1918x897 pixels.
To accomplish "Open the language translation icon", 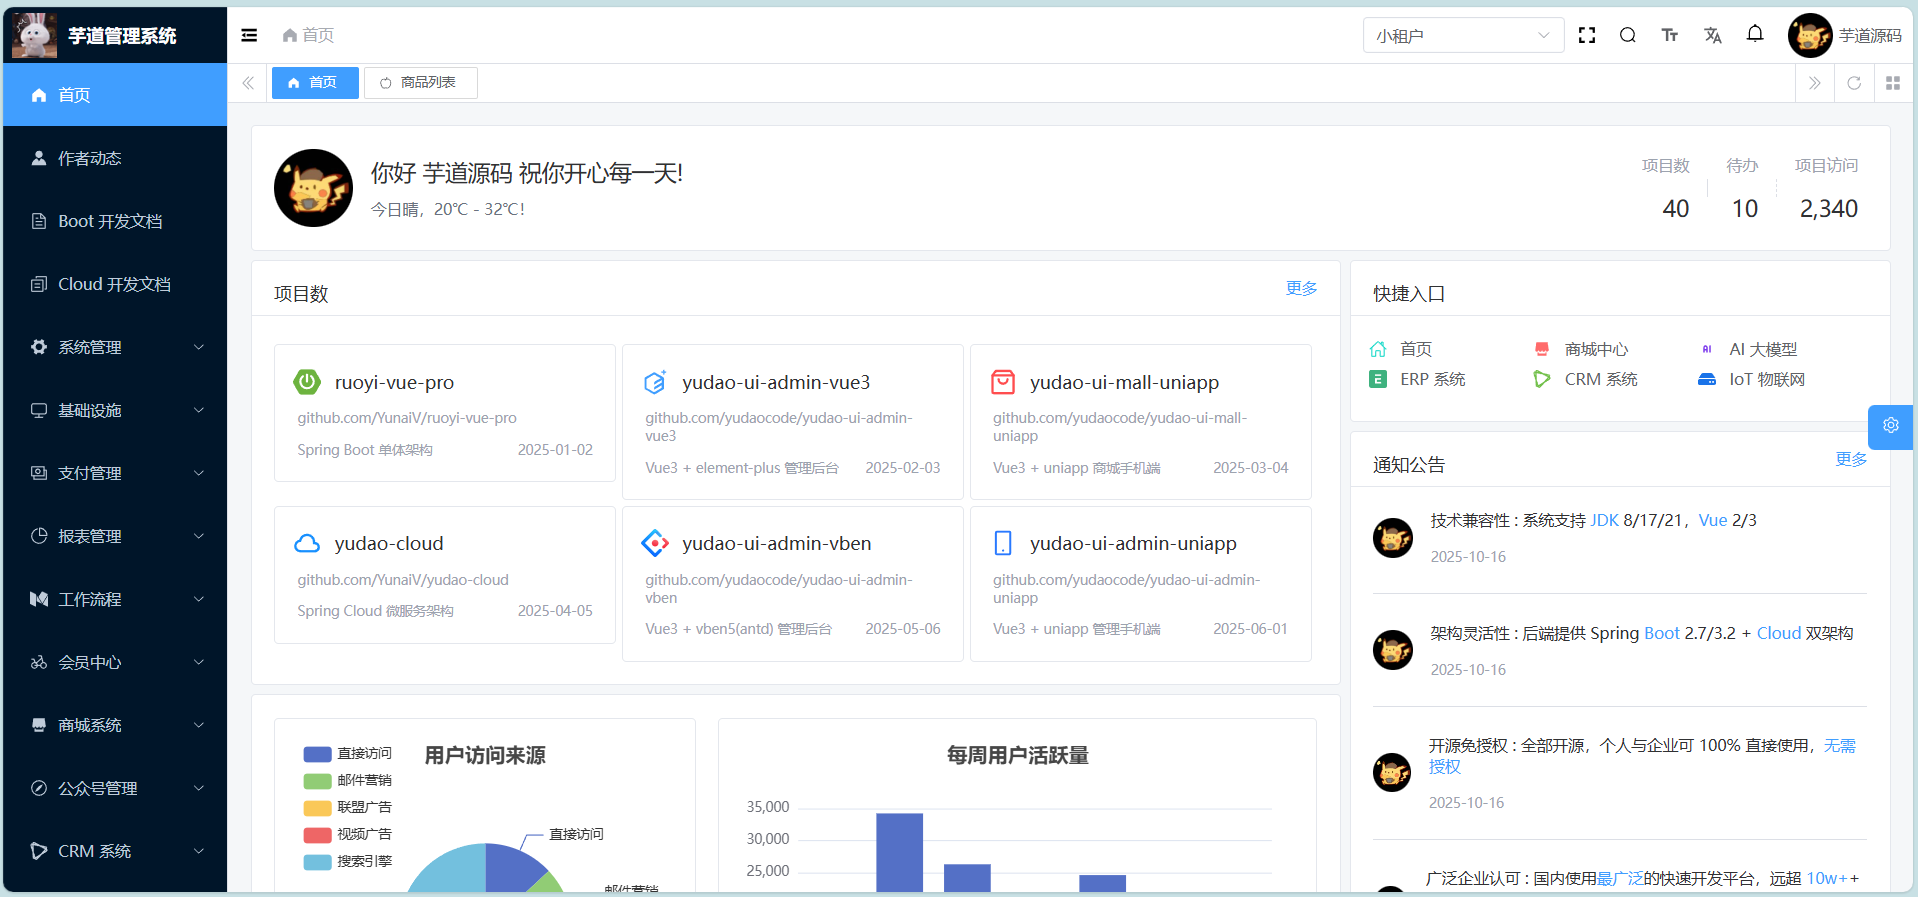I will (1713, 35).
